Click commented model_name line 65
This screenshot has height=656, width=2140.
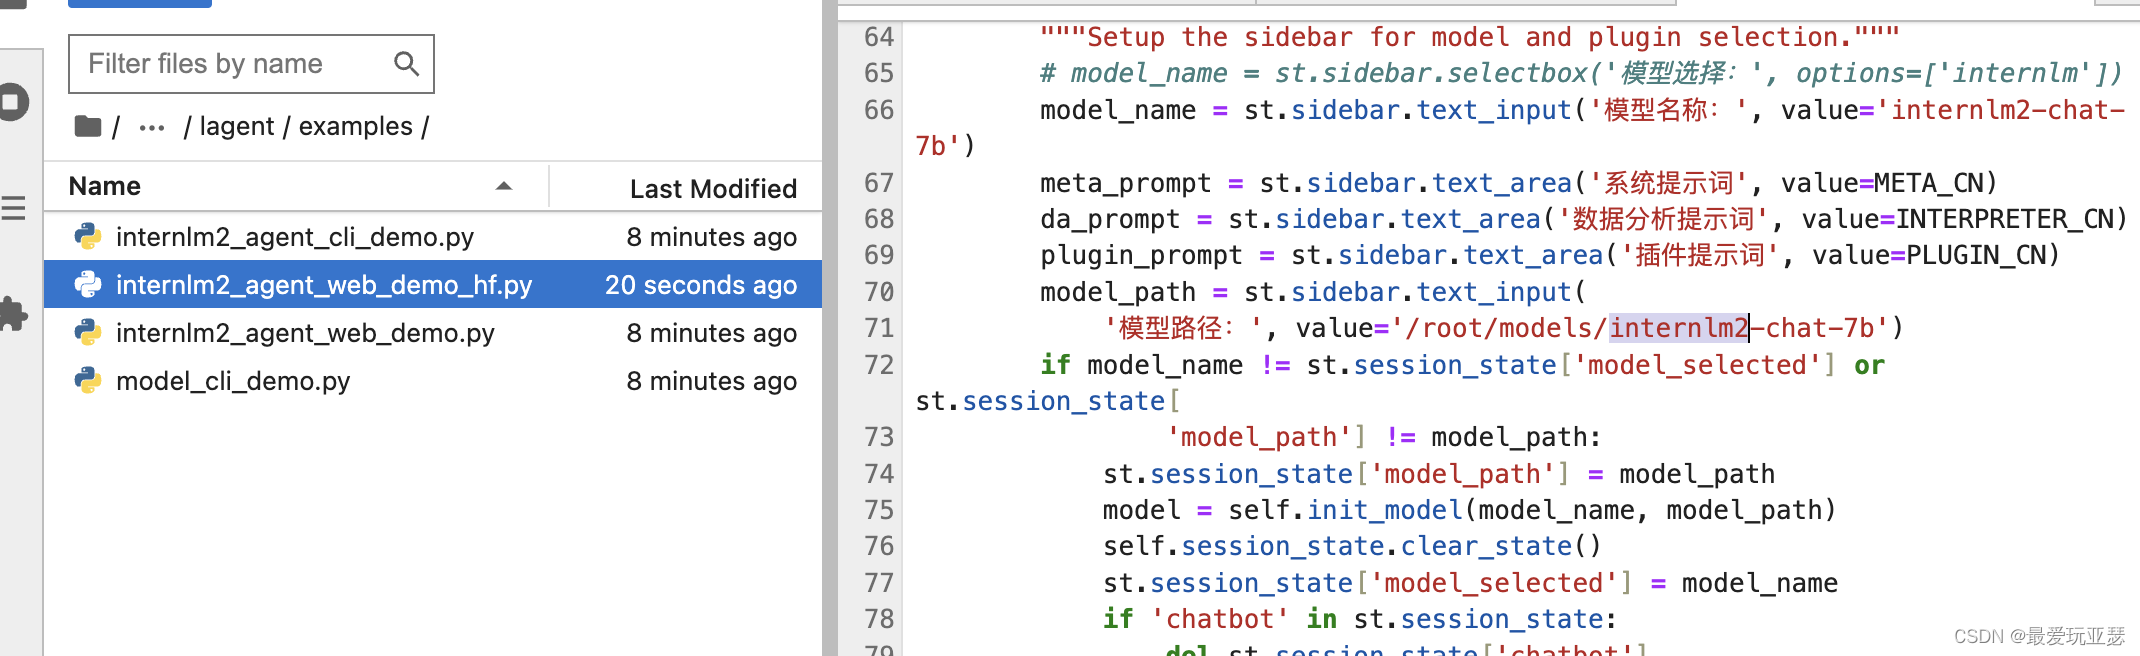pos(1581,73)
